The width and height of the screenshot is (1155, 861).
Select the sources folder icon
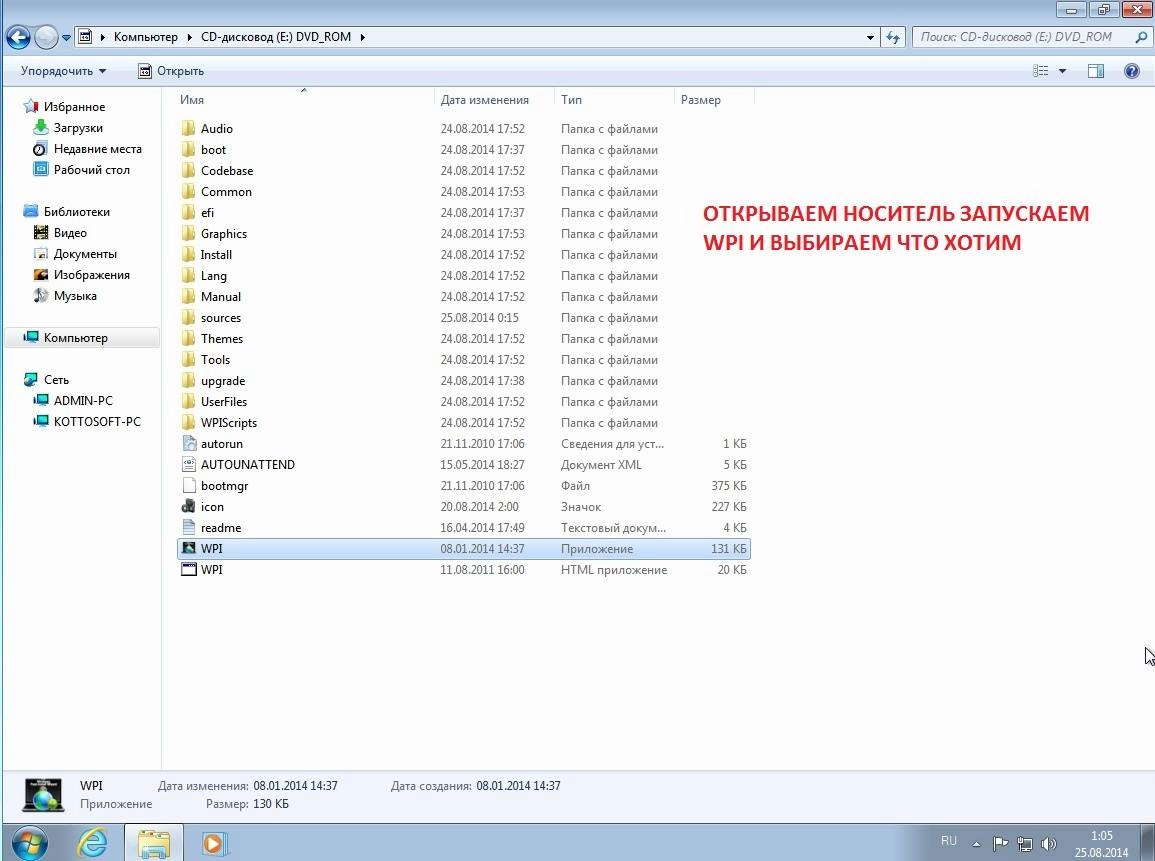click(x=189, y=317)
